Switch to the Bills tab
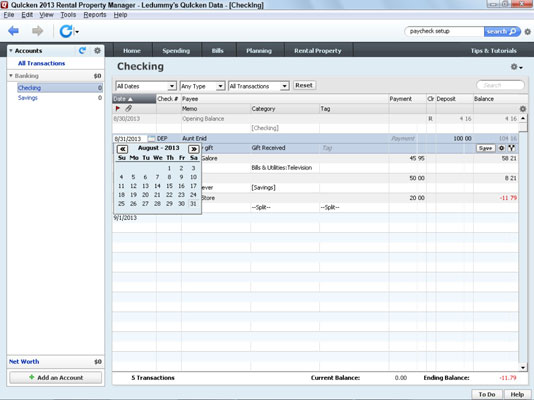The width and height of the screenshot is (534, 400). point(218,51)
